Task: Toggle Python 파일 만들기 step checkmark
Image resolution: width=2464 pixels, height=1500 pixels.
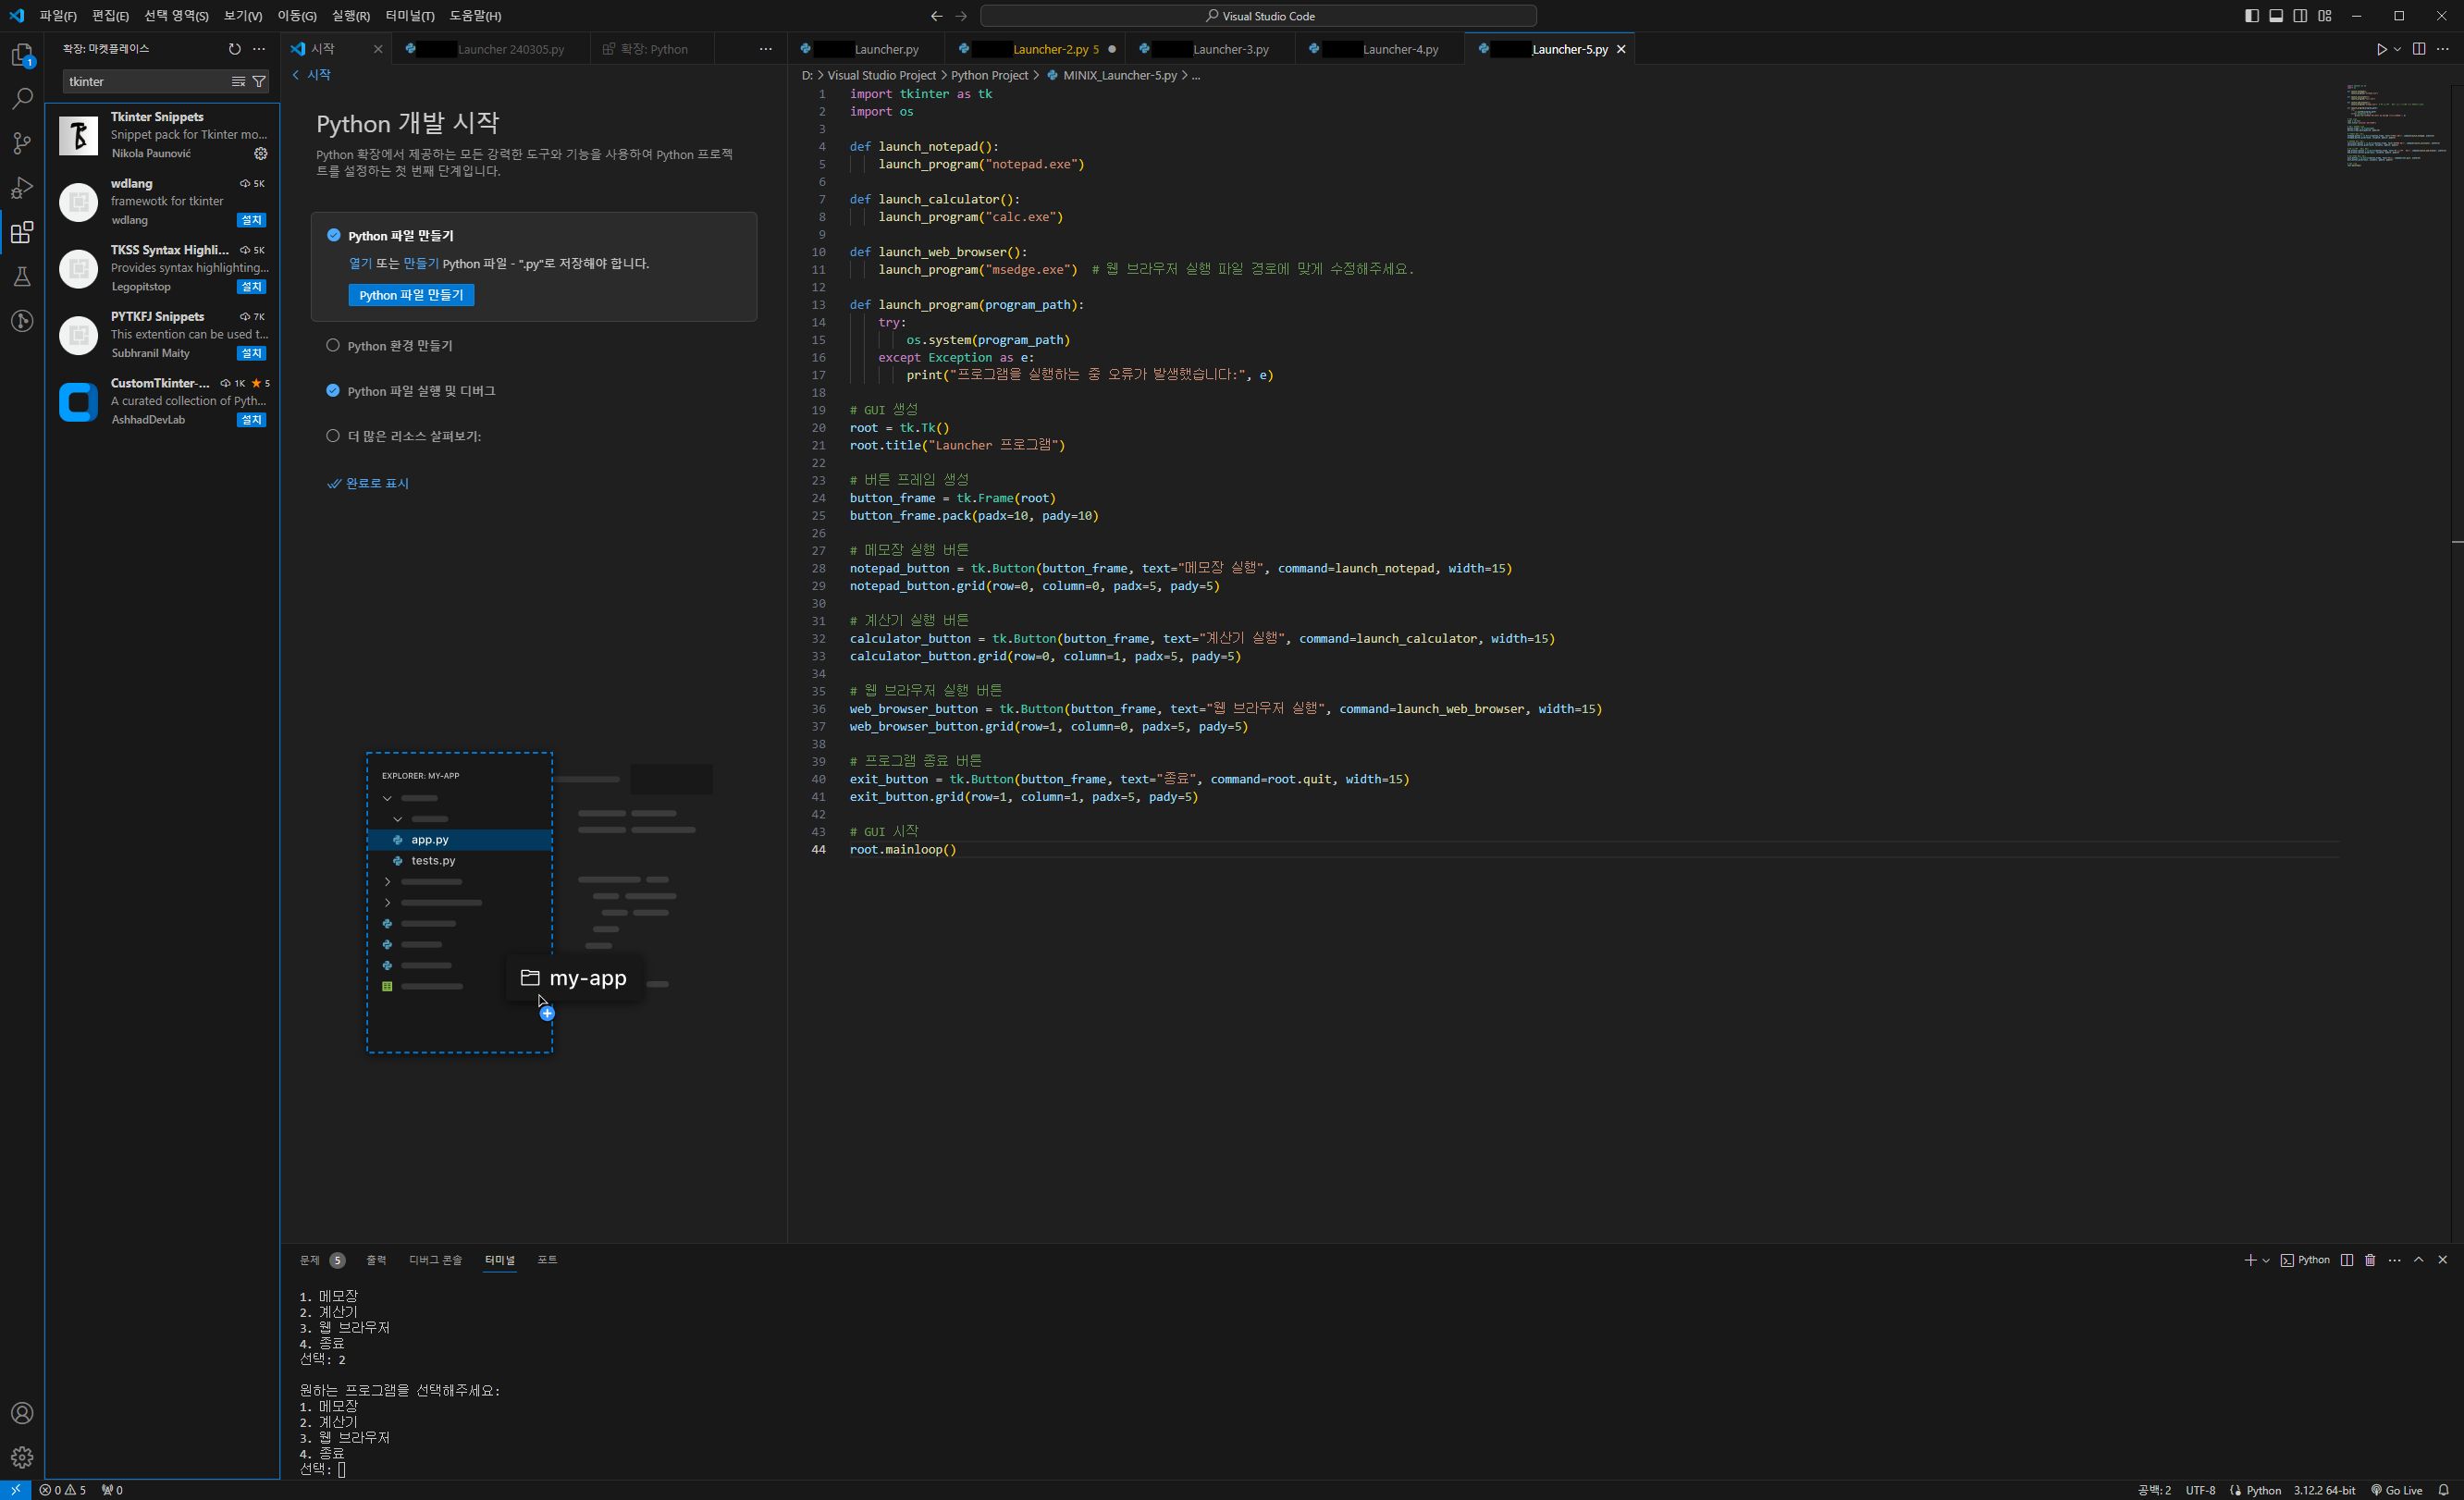Action: click(334, 236)
